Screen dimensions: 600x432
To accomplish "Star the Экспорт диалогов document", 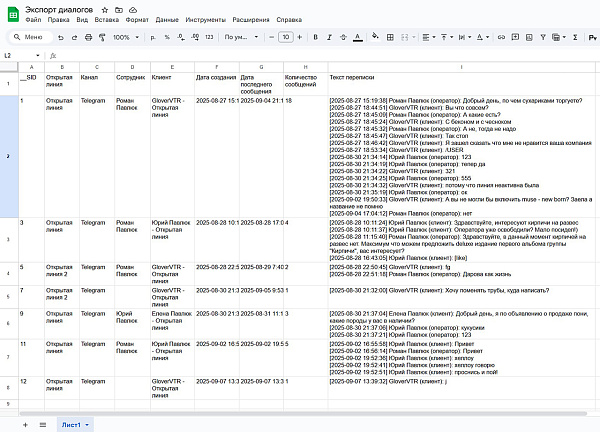I will tap(105, 10).
